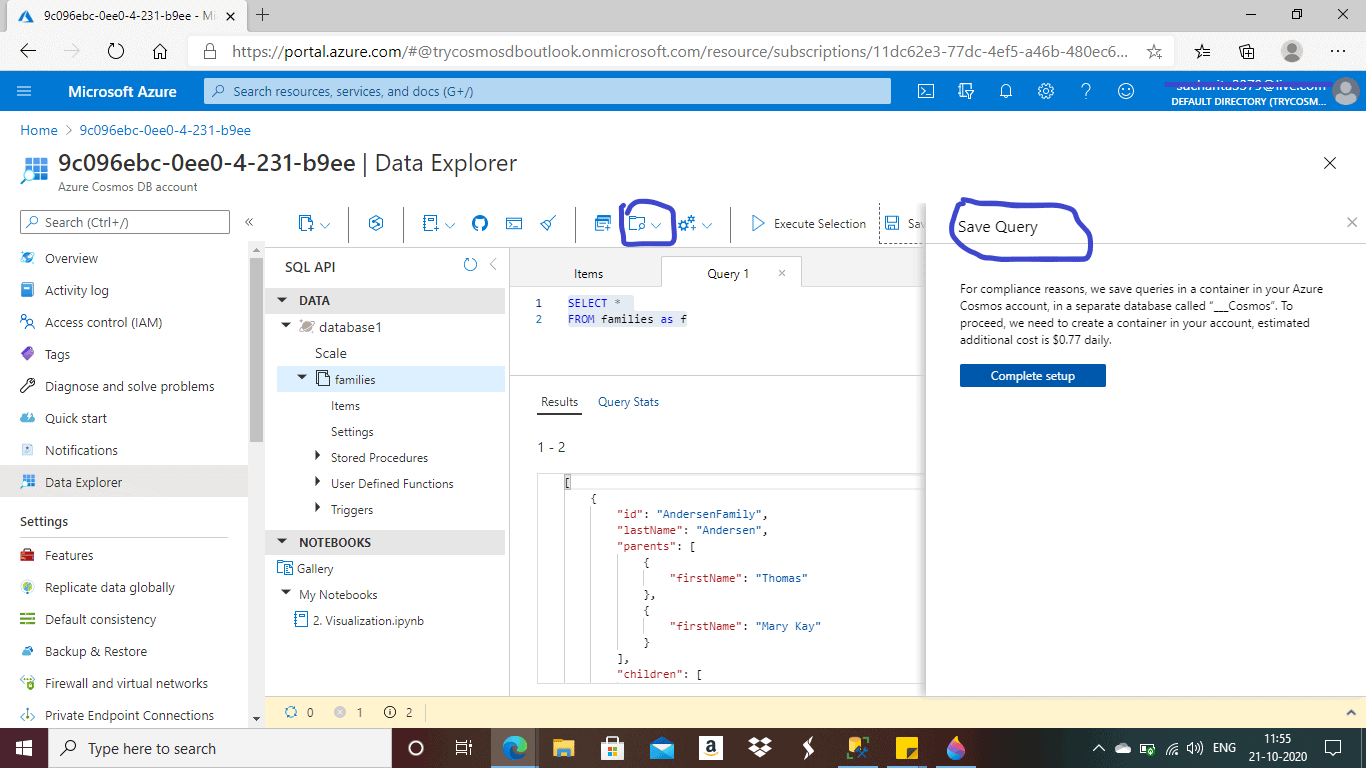Open the Azure notifications bell
The width and height of the screenshot is (1366, 768).
(x=1006, y=91)
